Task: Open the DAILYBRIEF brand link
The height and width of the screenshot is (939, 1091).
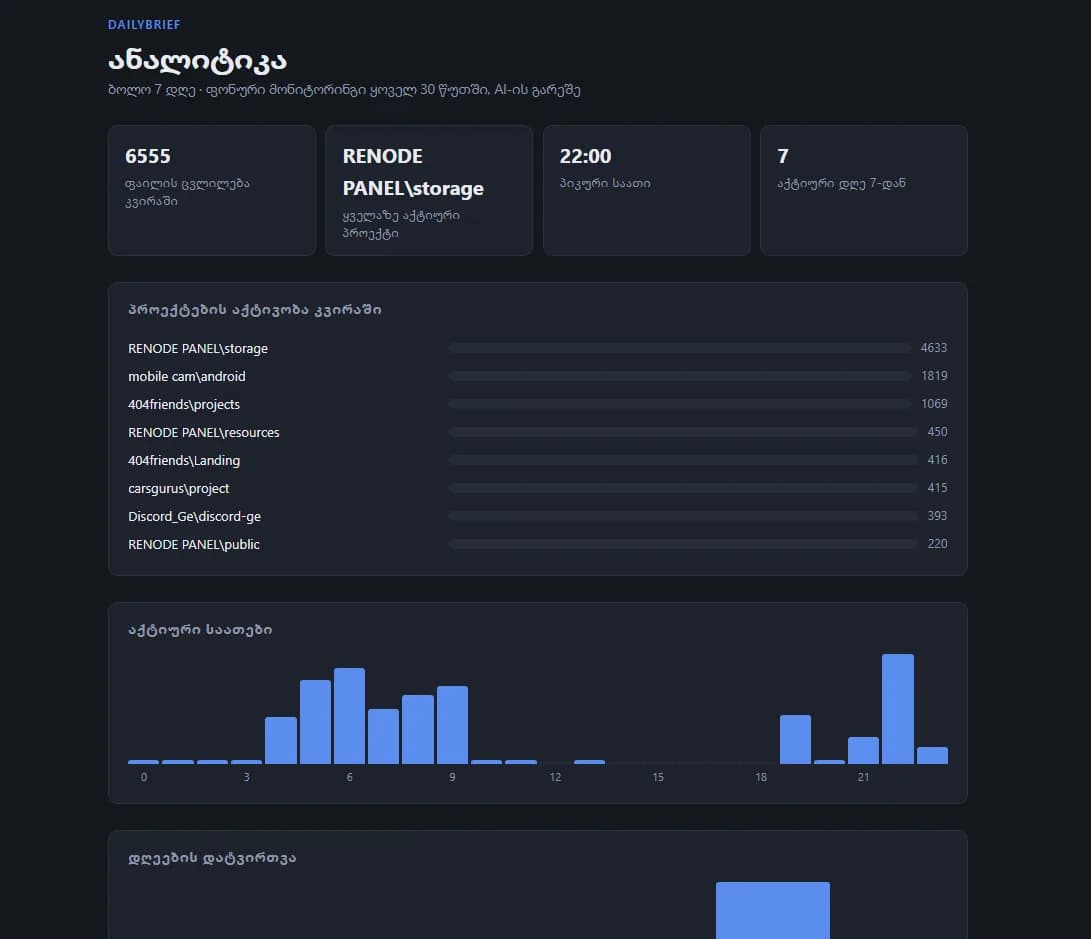Action: click(144, 24)
